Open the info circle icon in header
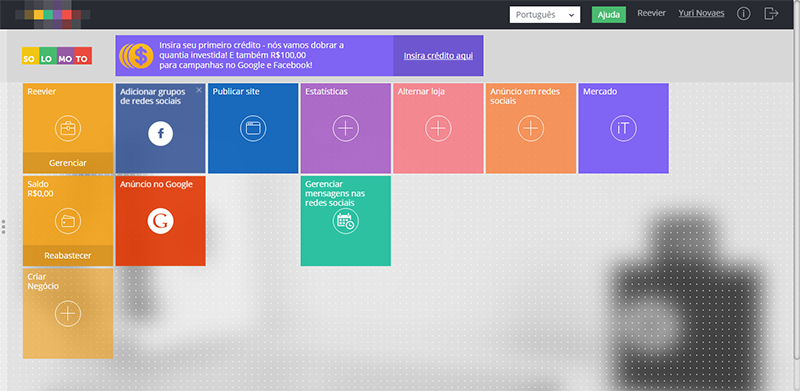Screen dimensions: 800x391 pyautogui.click(x=743, y=14)
